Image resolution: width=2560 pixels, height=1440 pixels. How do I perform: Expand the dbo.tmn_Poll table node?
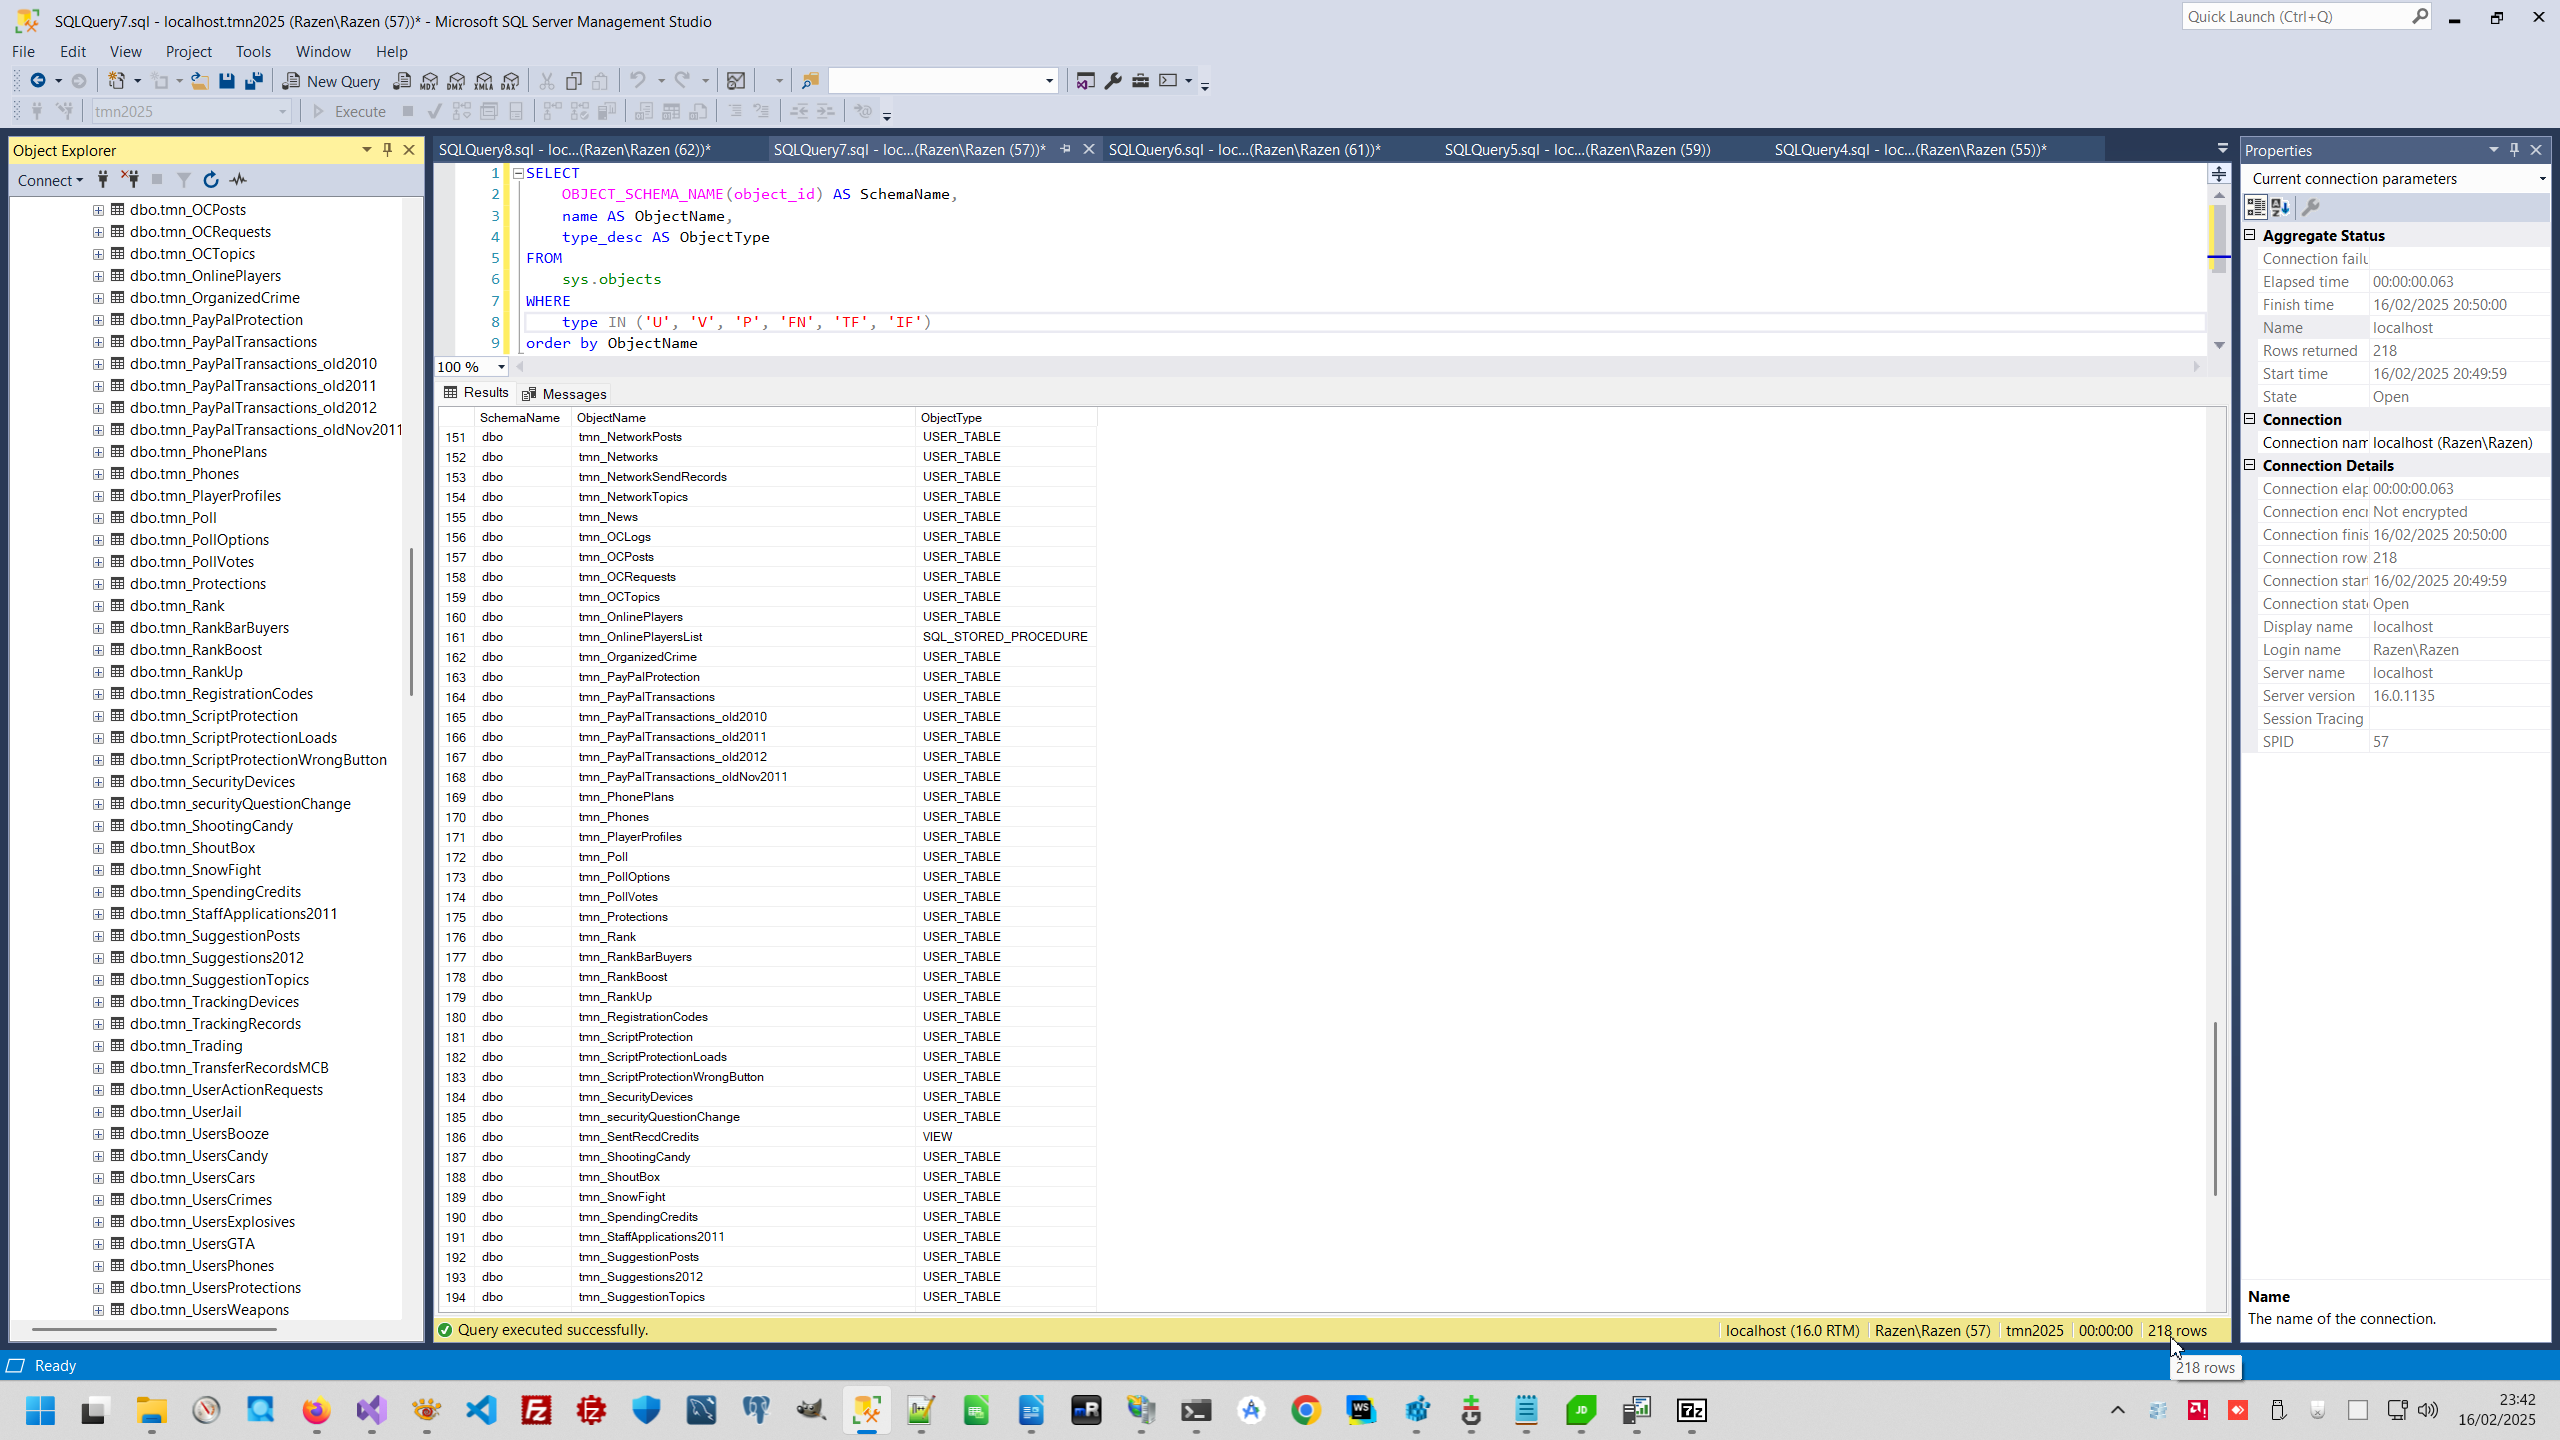98,518
